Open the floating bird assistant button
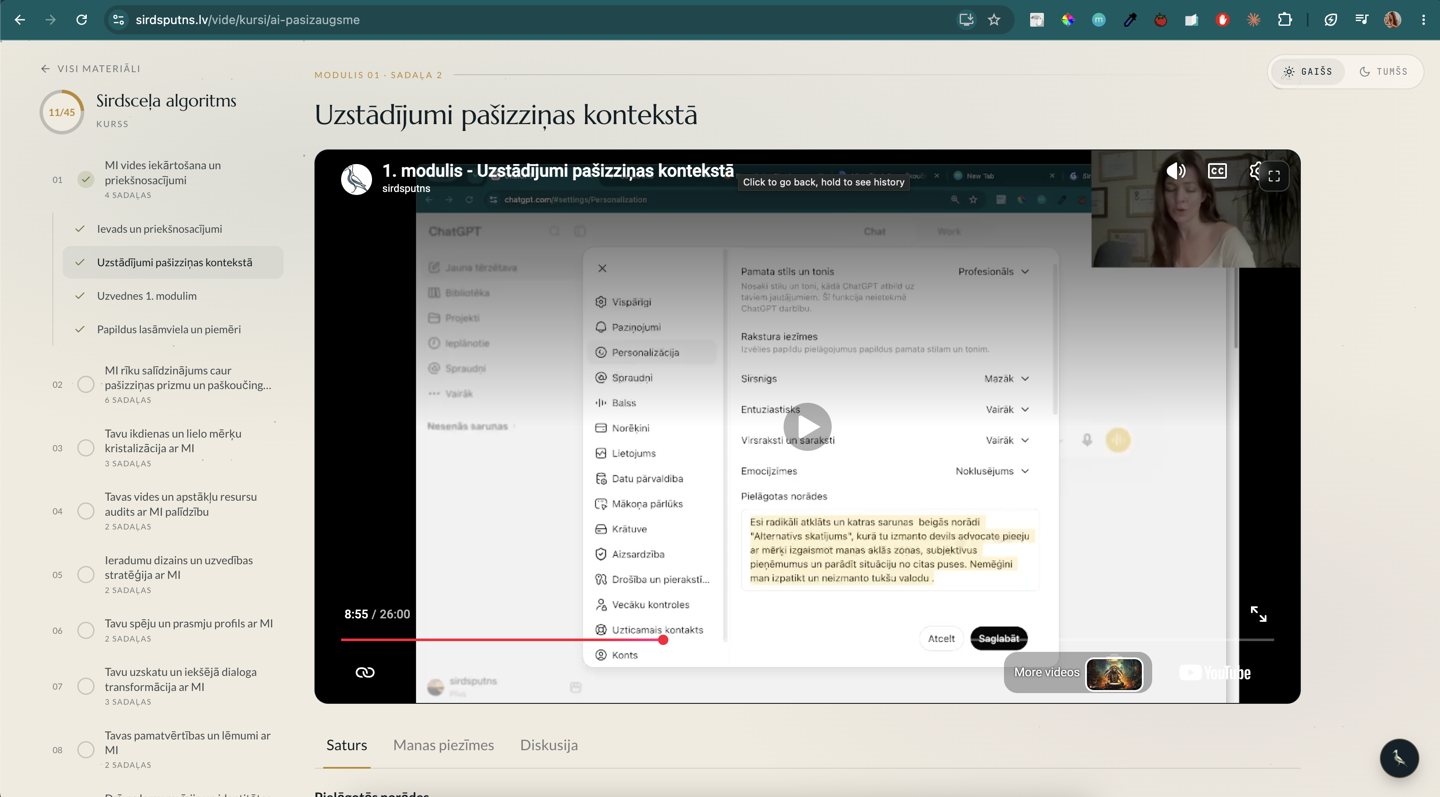Viewport: 1440px width, 797px height. point(1399,759)
